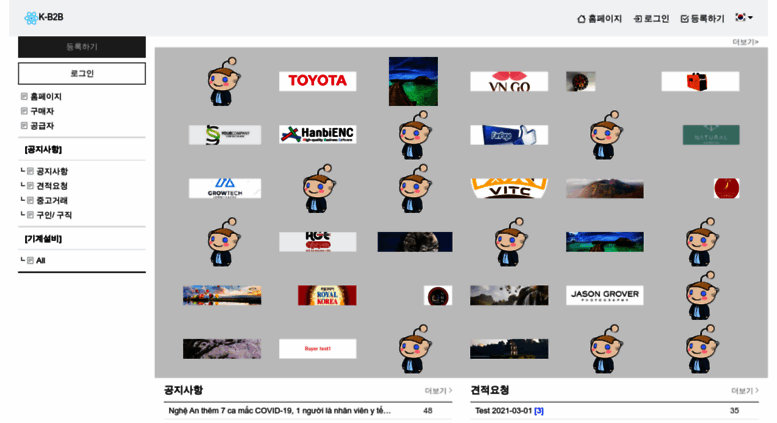Select All under 기계설비
Screen dimensions: 777x423
[x=41, y=261]
